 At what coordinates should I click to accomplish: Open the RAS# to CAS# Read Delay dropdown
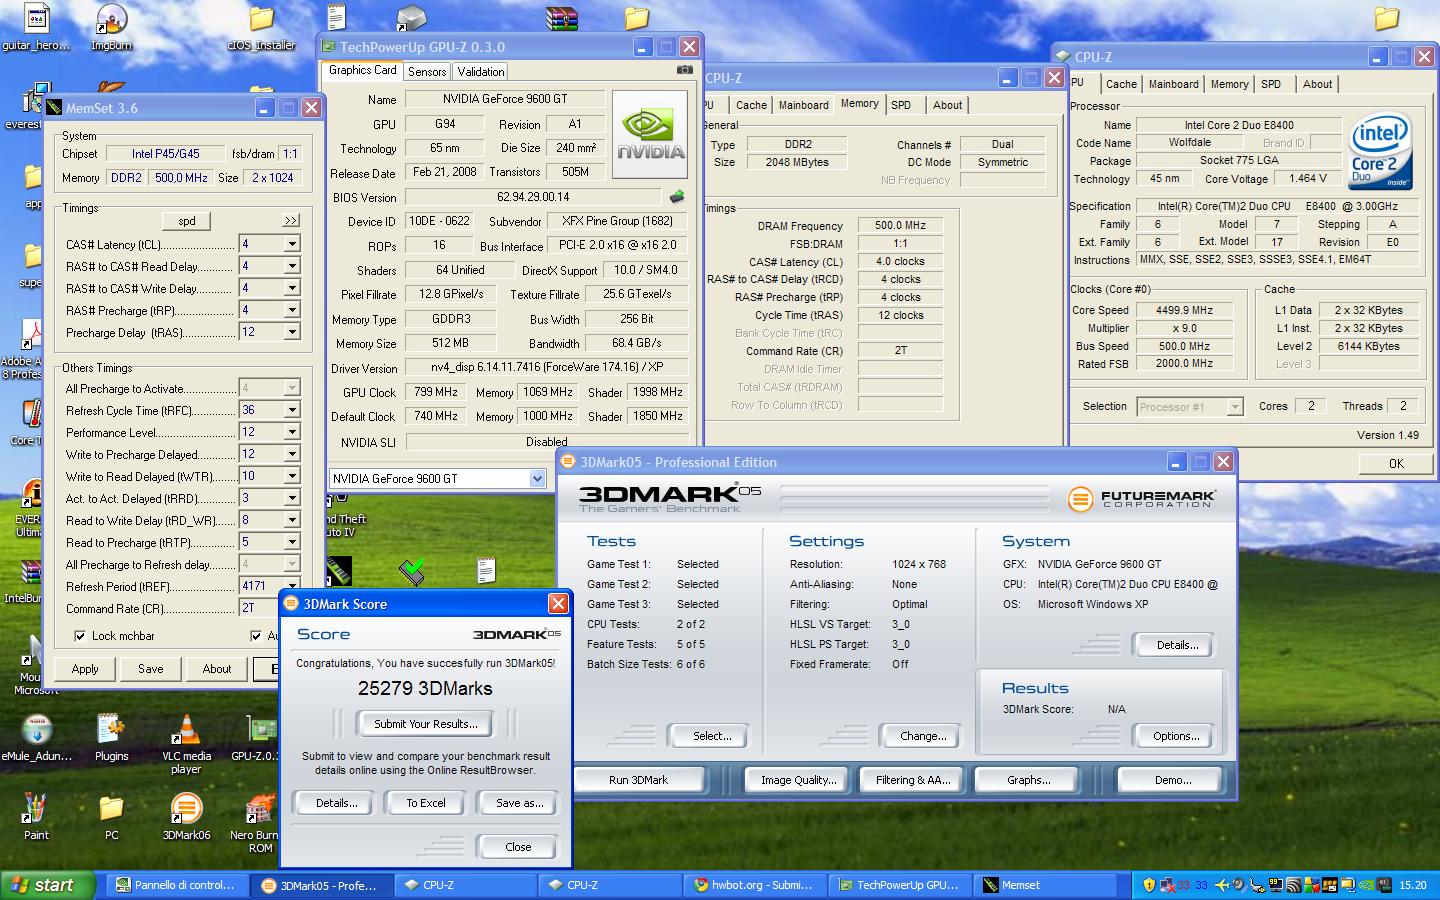[x=291, y=266]
